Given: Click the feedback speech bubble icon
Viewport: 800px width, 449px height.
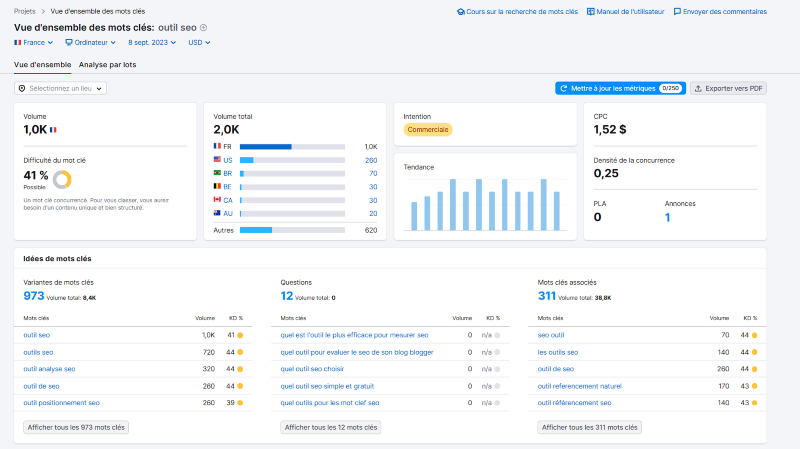Looking at the screenshot, I should pos(677,11).
